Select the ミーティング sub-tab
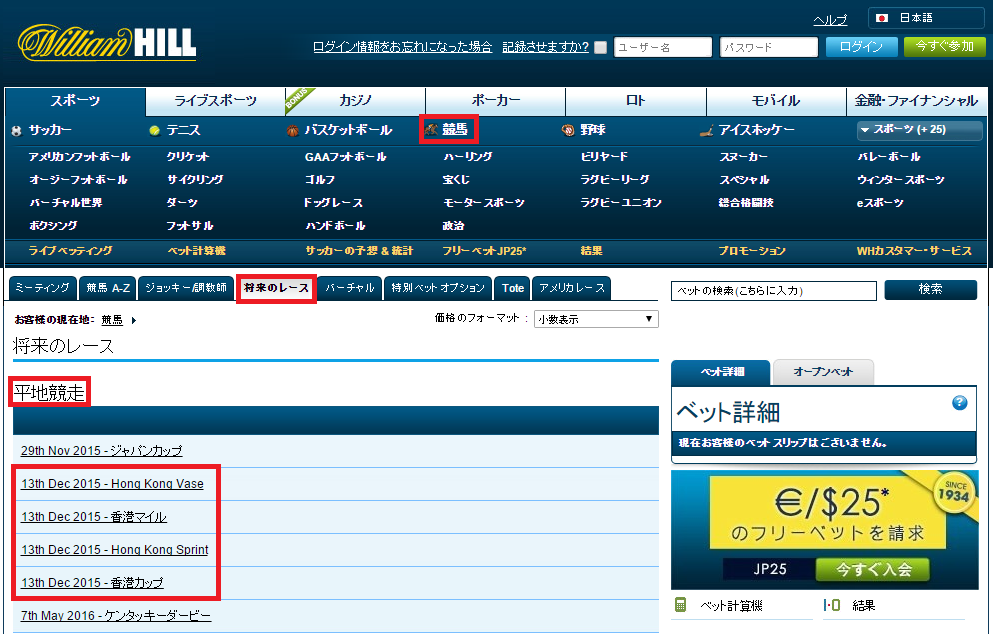Viewport: 993px width, 634px height. coord(42,288)
